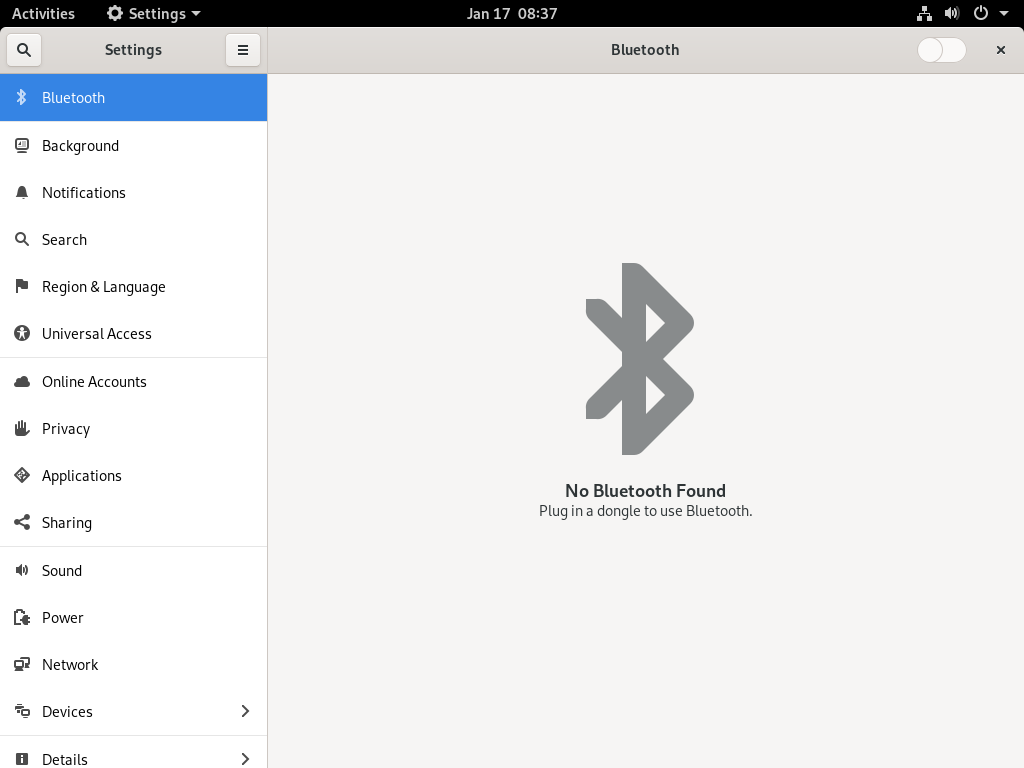This screenshot has width=1024, height=768.
Task: Click the 'Plug in a dongle to use Bluetooth.' text
Action: [645, 511]
